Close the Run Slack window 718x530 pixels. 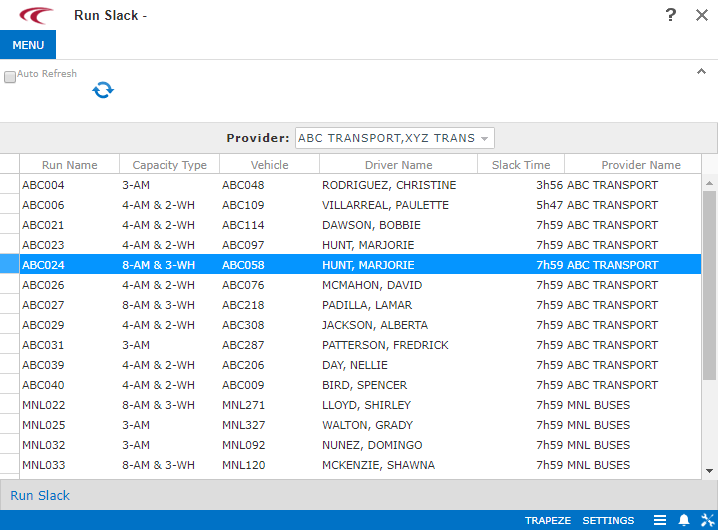click(702, 15)
